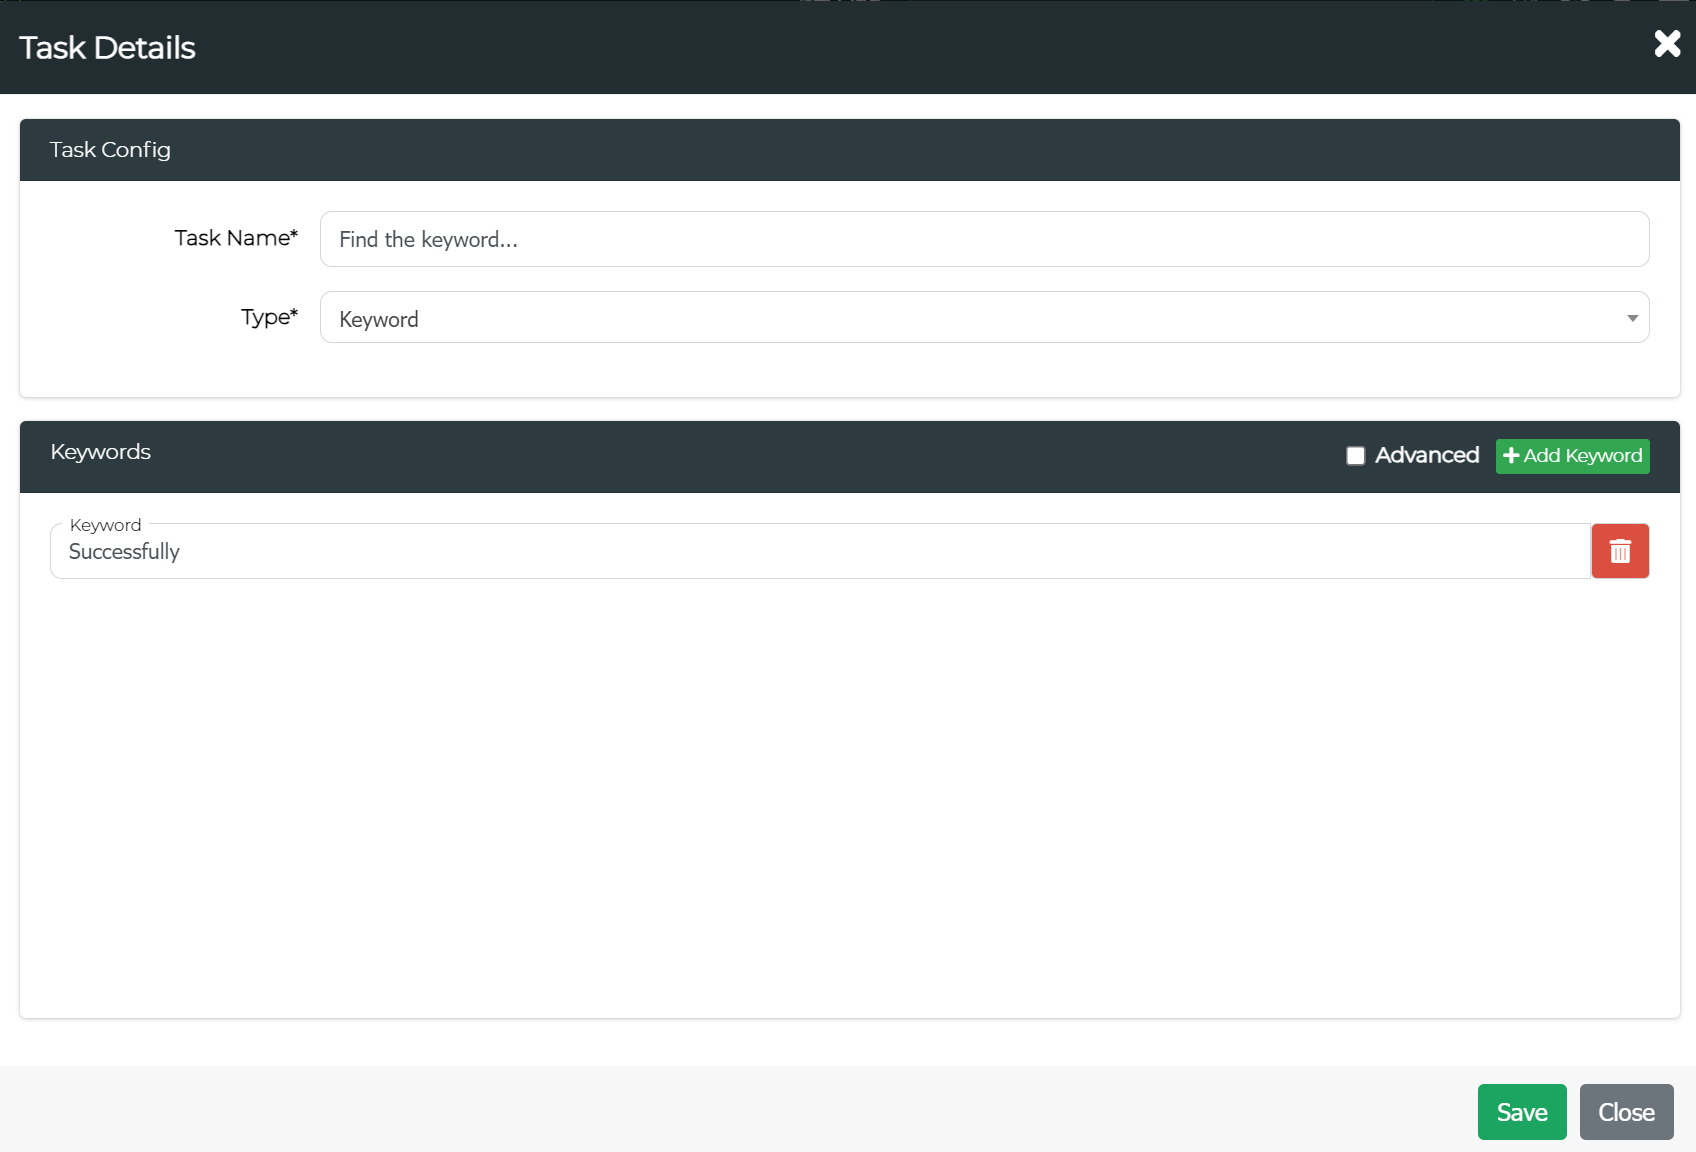Image resolution: width=1696 pixels, height=1152 pixels.
Task: Click the Task Name* label
Action: pos(236,238)
